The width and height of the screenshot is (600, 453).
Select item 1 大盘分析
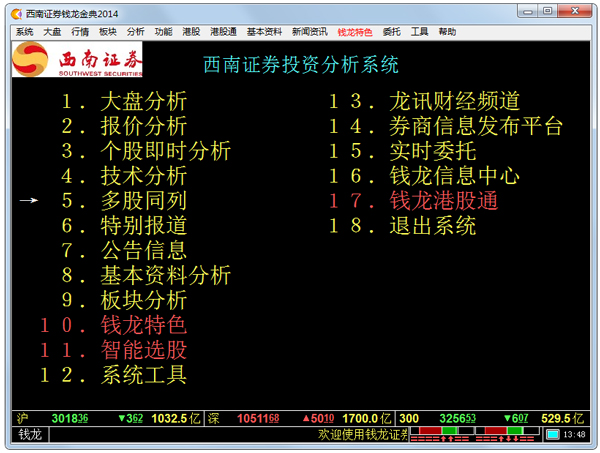(124, 101)
